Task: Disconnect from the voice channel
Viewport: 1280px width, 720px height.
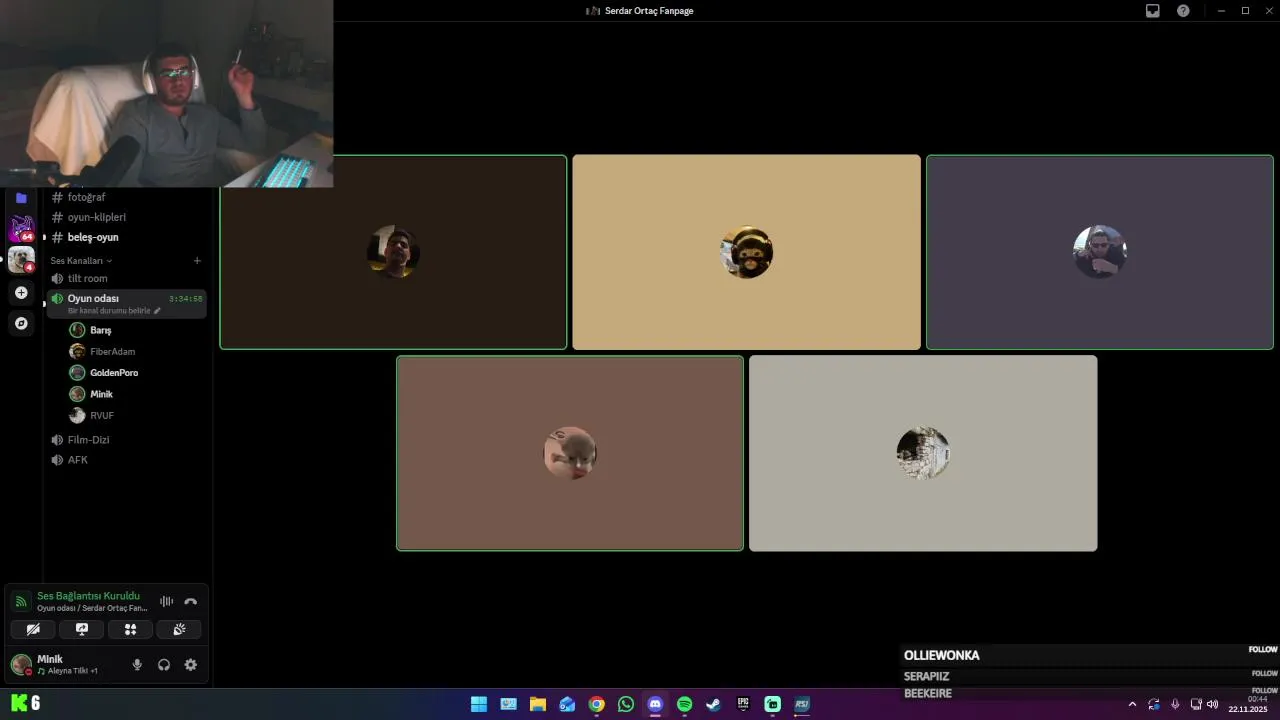Action: 191,601
